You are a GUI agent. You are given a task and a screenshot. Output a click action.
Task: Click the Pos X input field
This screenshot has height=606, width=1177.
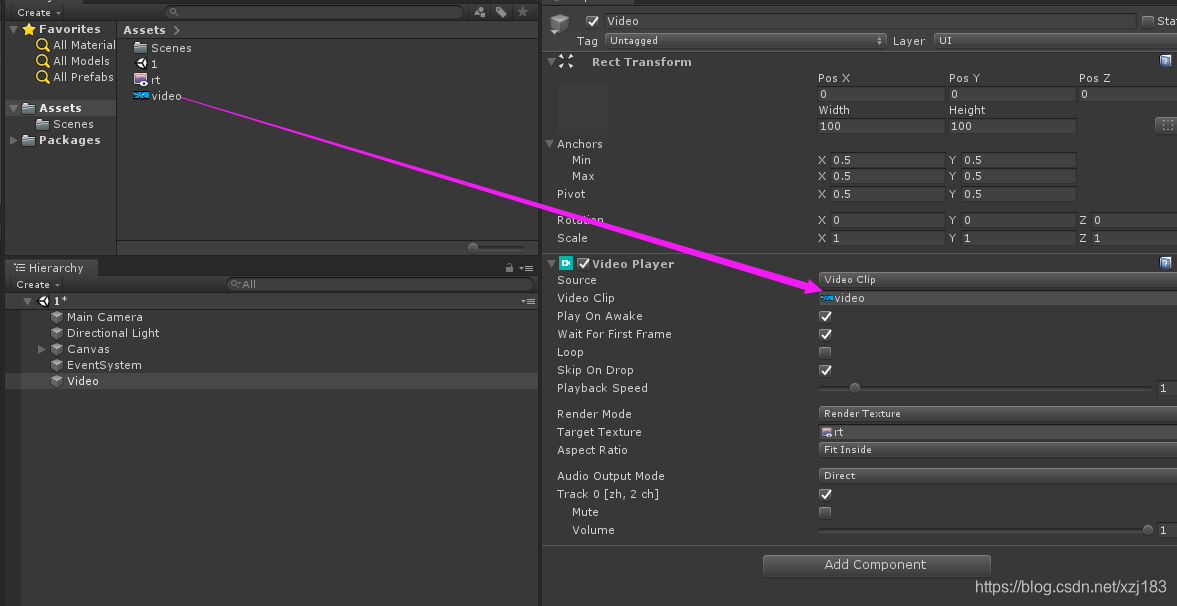point(880,94)
